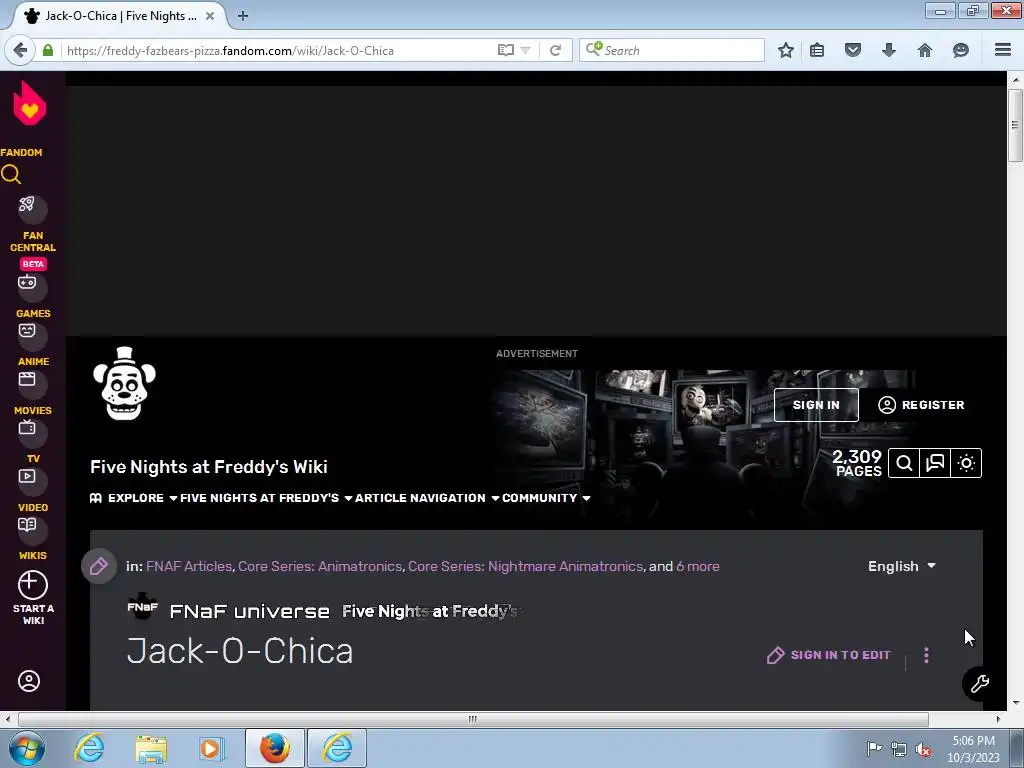Click the vertical scrollbar thumb

(x=1015, y=125)
